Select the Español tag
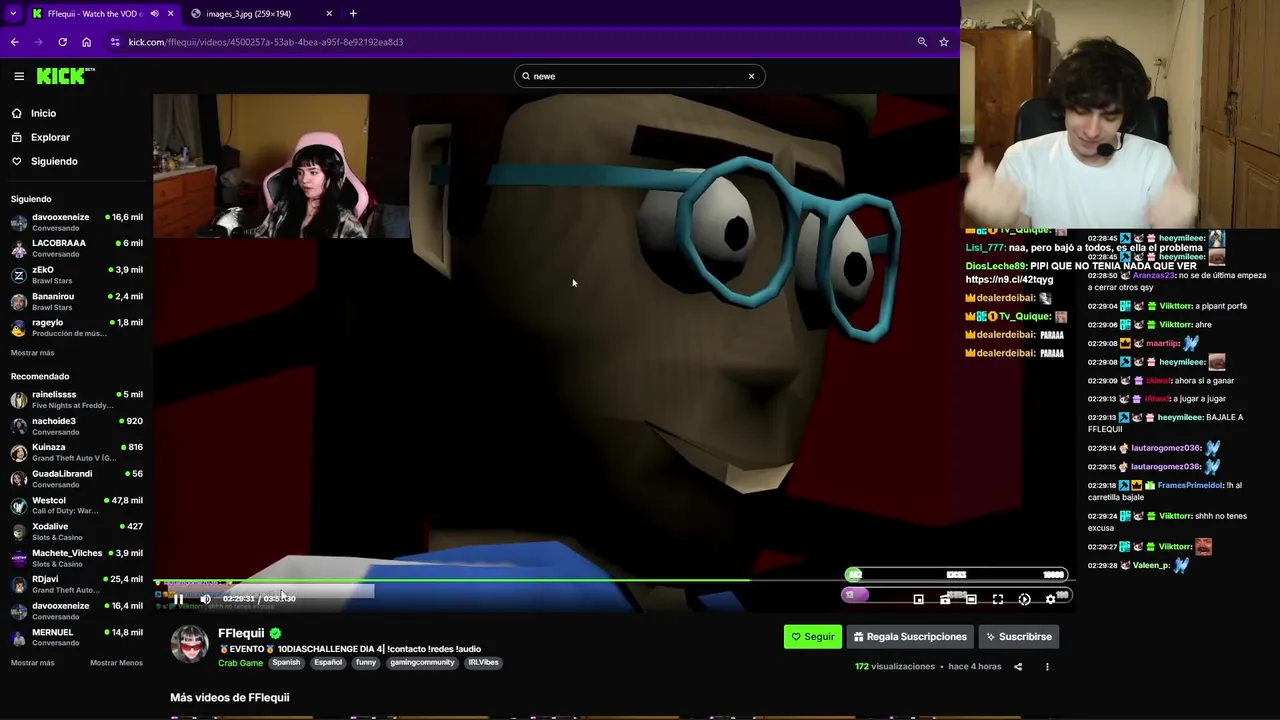1280x720 pixels. click(x=328, y=662)
